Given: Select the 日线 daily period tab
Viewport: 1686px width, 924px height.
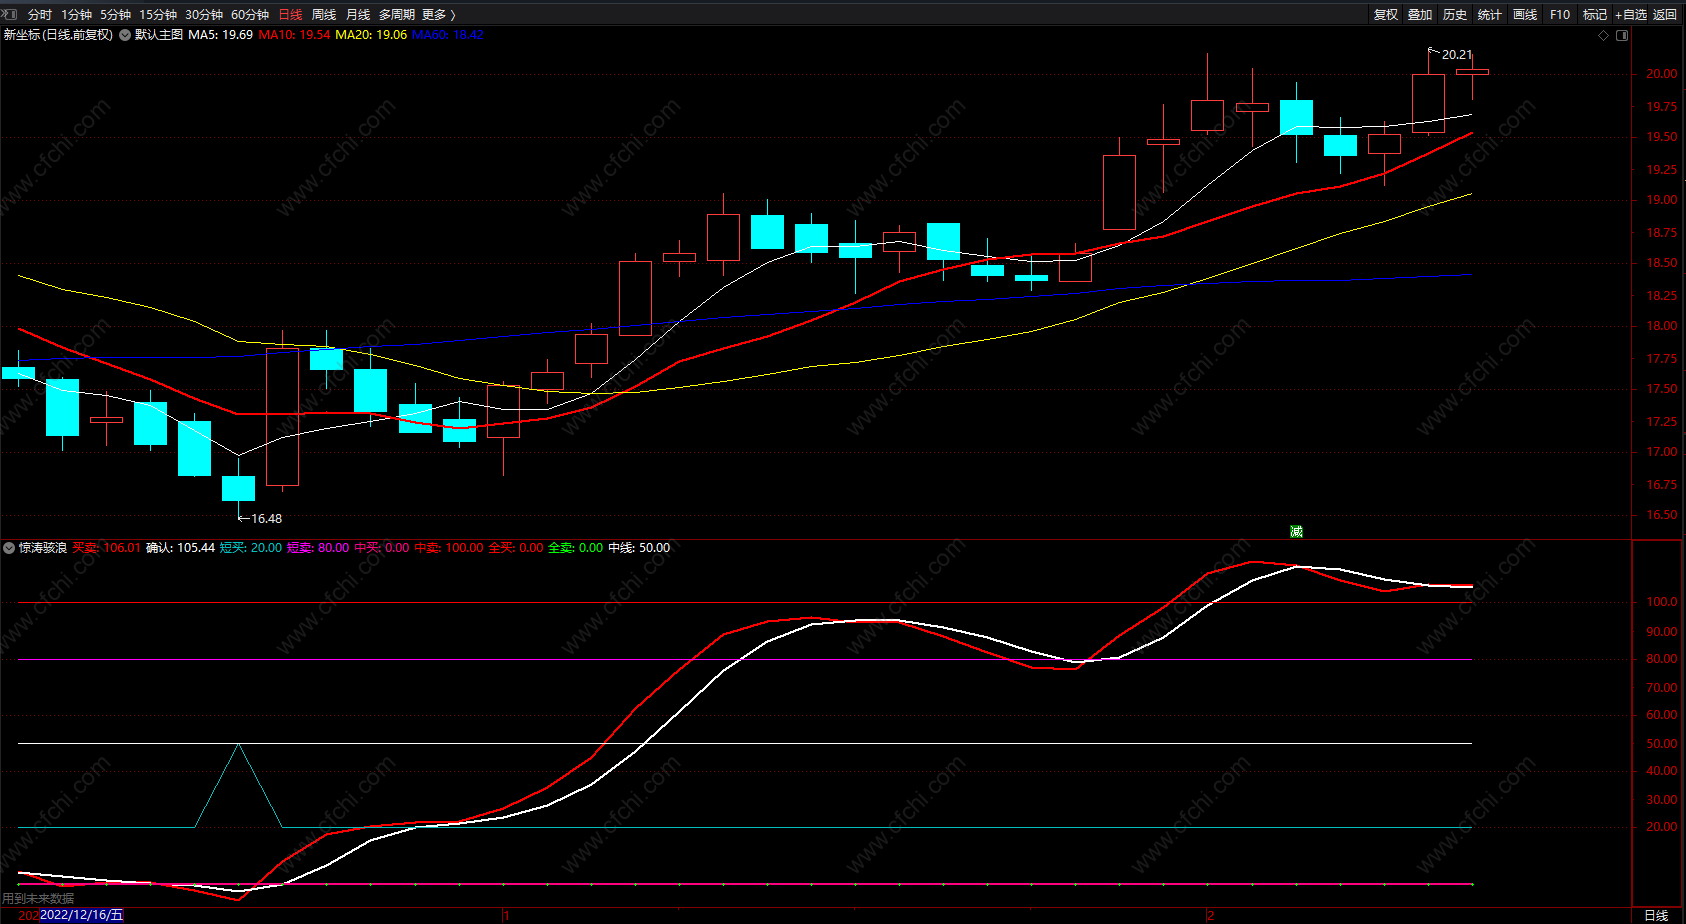Looking at the screenshot, I should (290, 15).
